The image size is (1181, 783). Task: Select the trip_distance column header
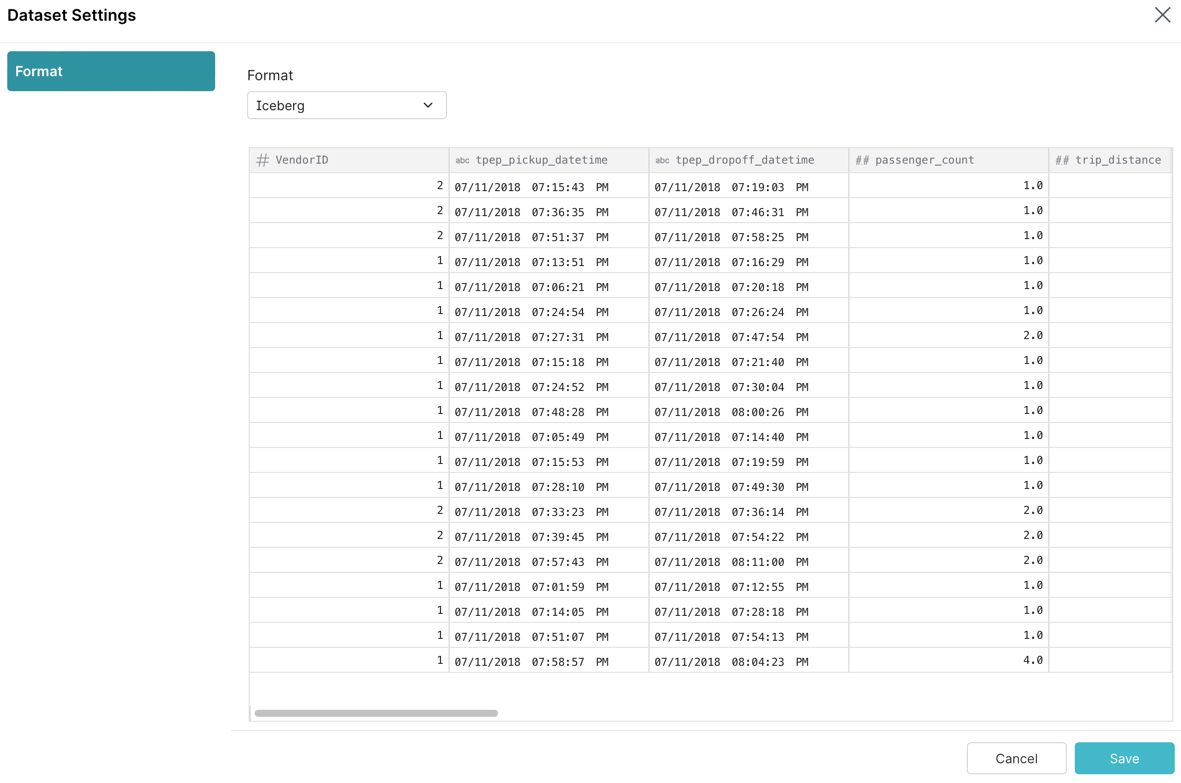pos(1117,160)
